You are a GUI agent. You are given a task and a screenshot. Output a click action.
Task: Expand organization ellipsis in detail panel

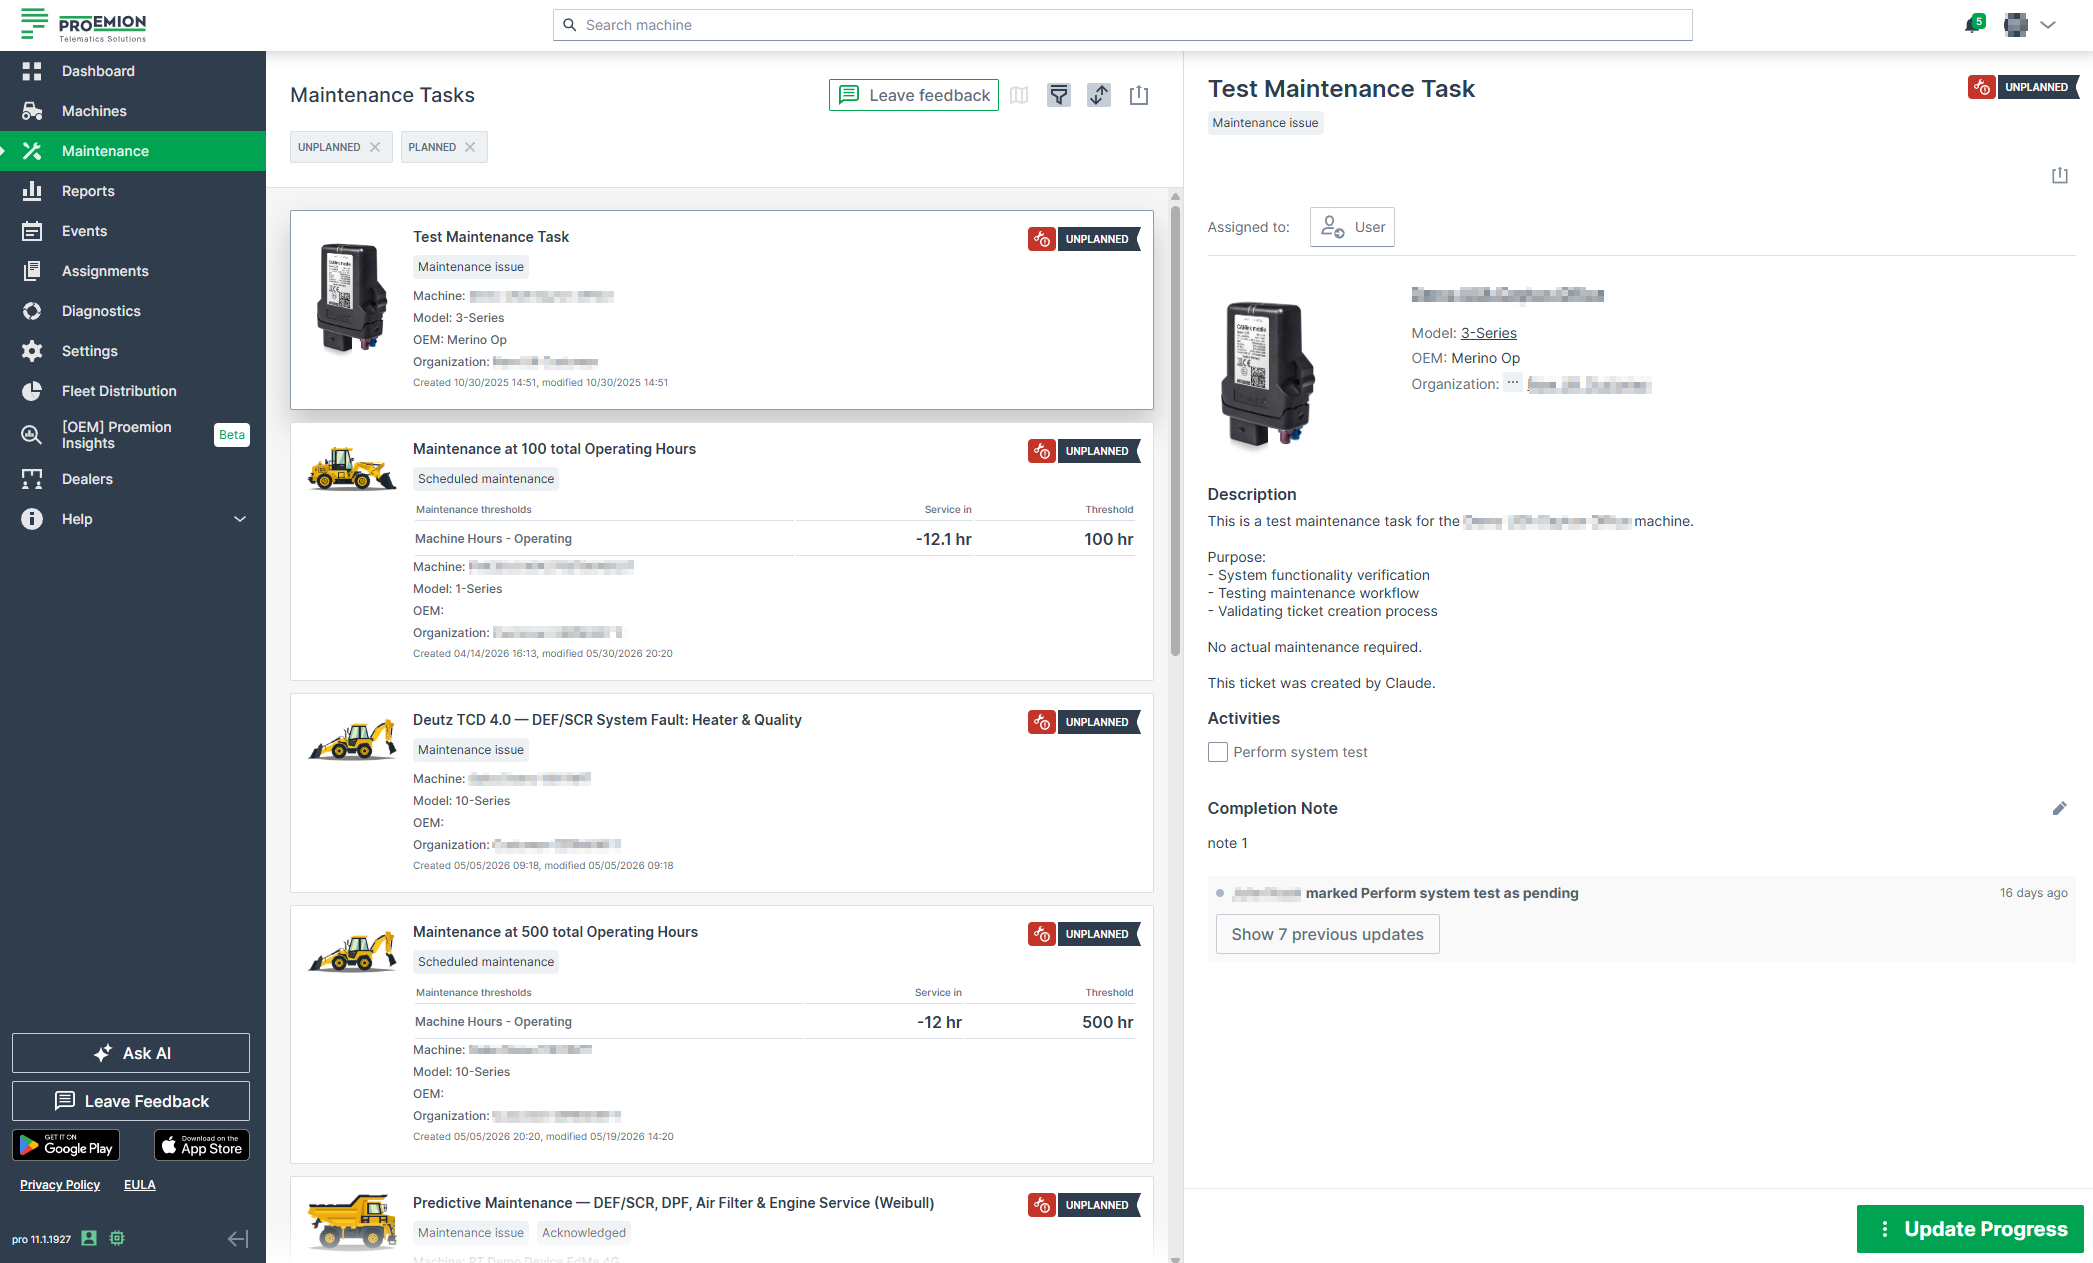point(1512,383)
